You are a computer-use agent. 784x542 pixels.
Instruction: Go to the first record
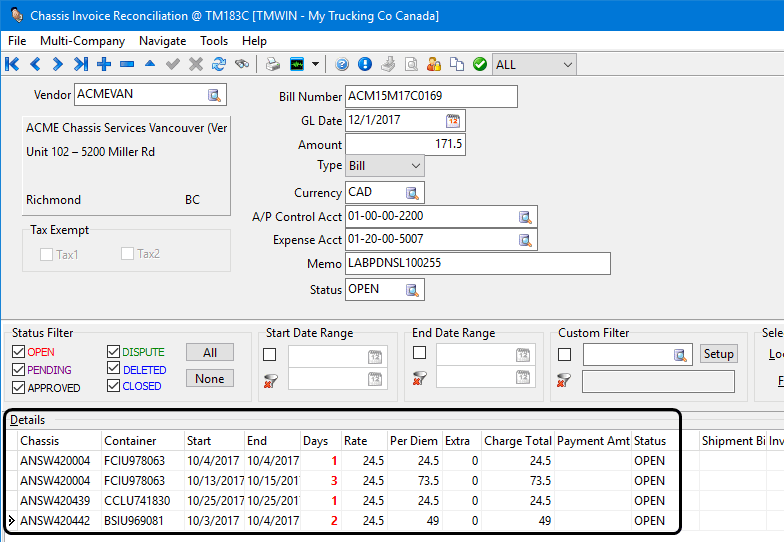[12, 64]
